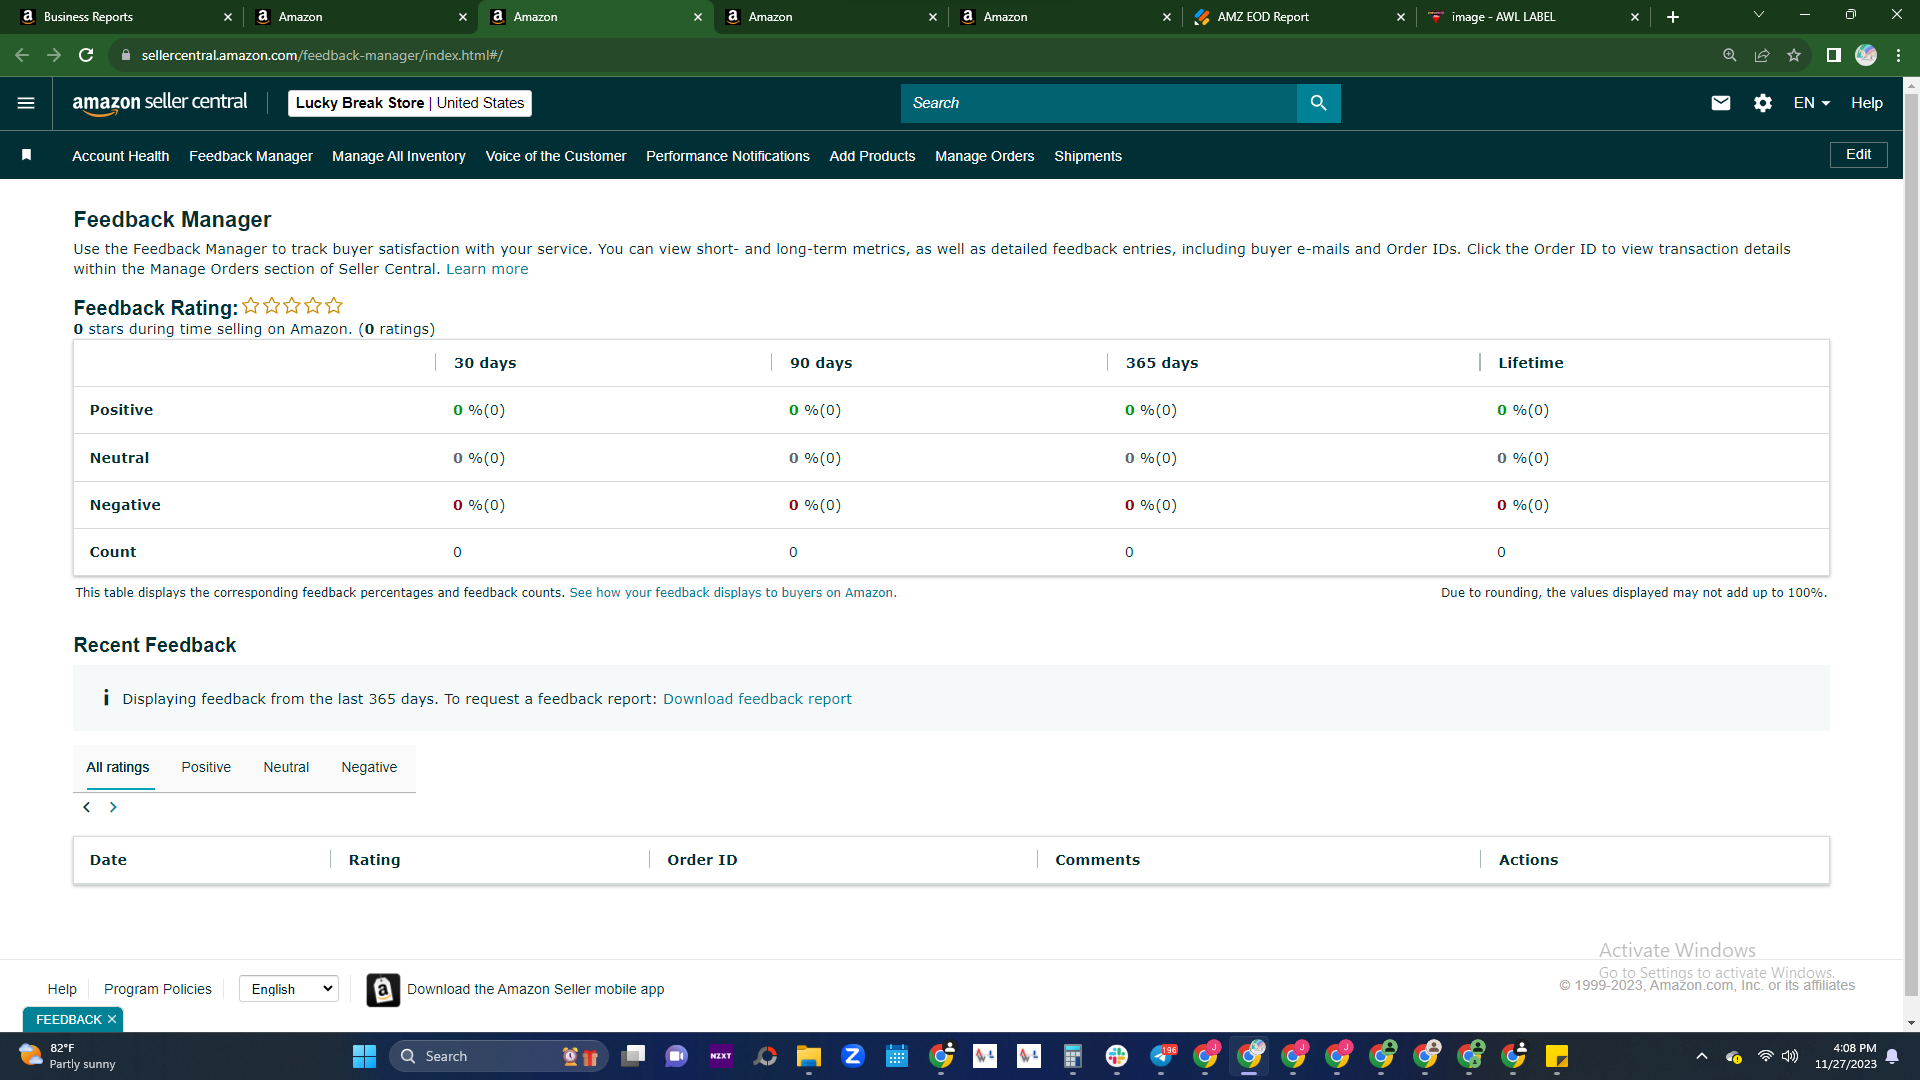Open Help link in footer
The image size is (1920, 1080).
(62, 989)
